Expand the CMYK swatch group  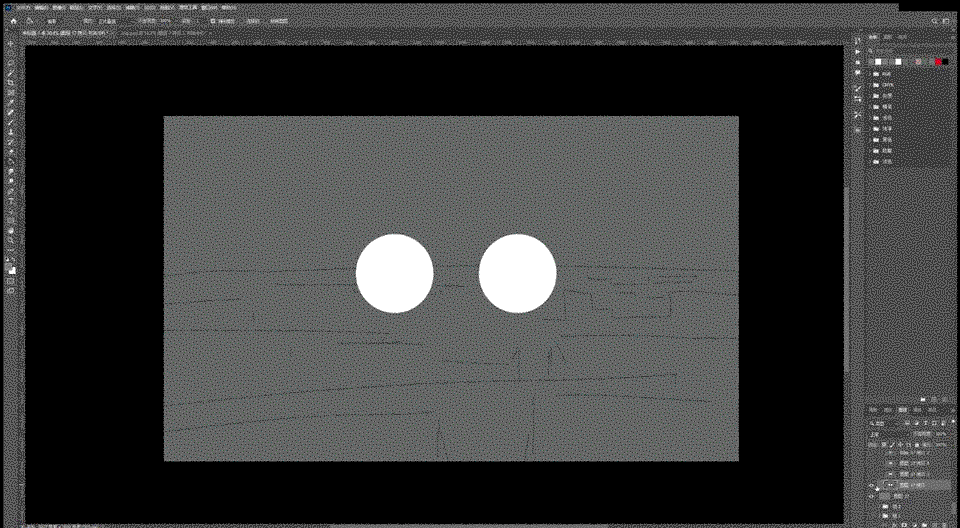click(x=871, y=85)
